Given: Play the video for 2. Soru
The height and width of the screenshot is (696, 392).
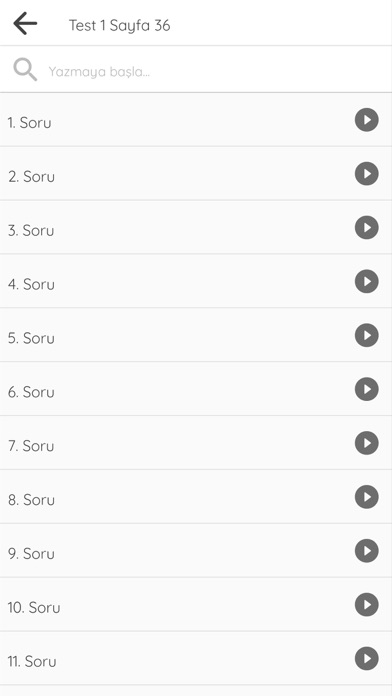Looking at the screenshot, I should (366, 174).
